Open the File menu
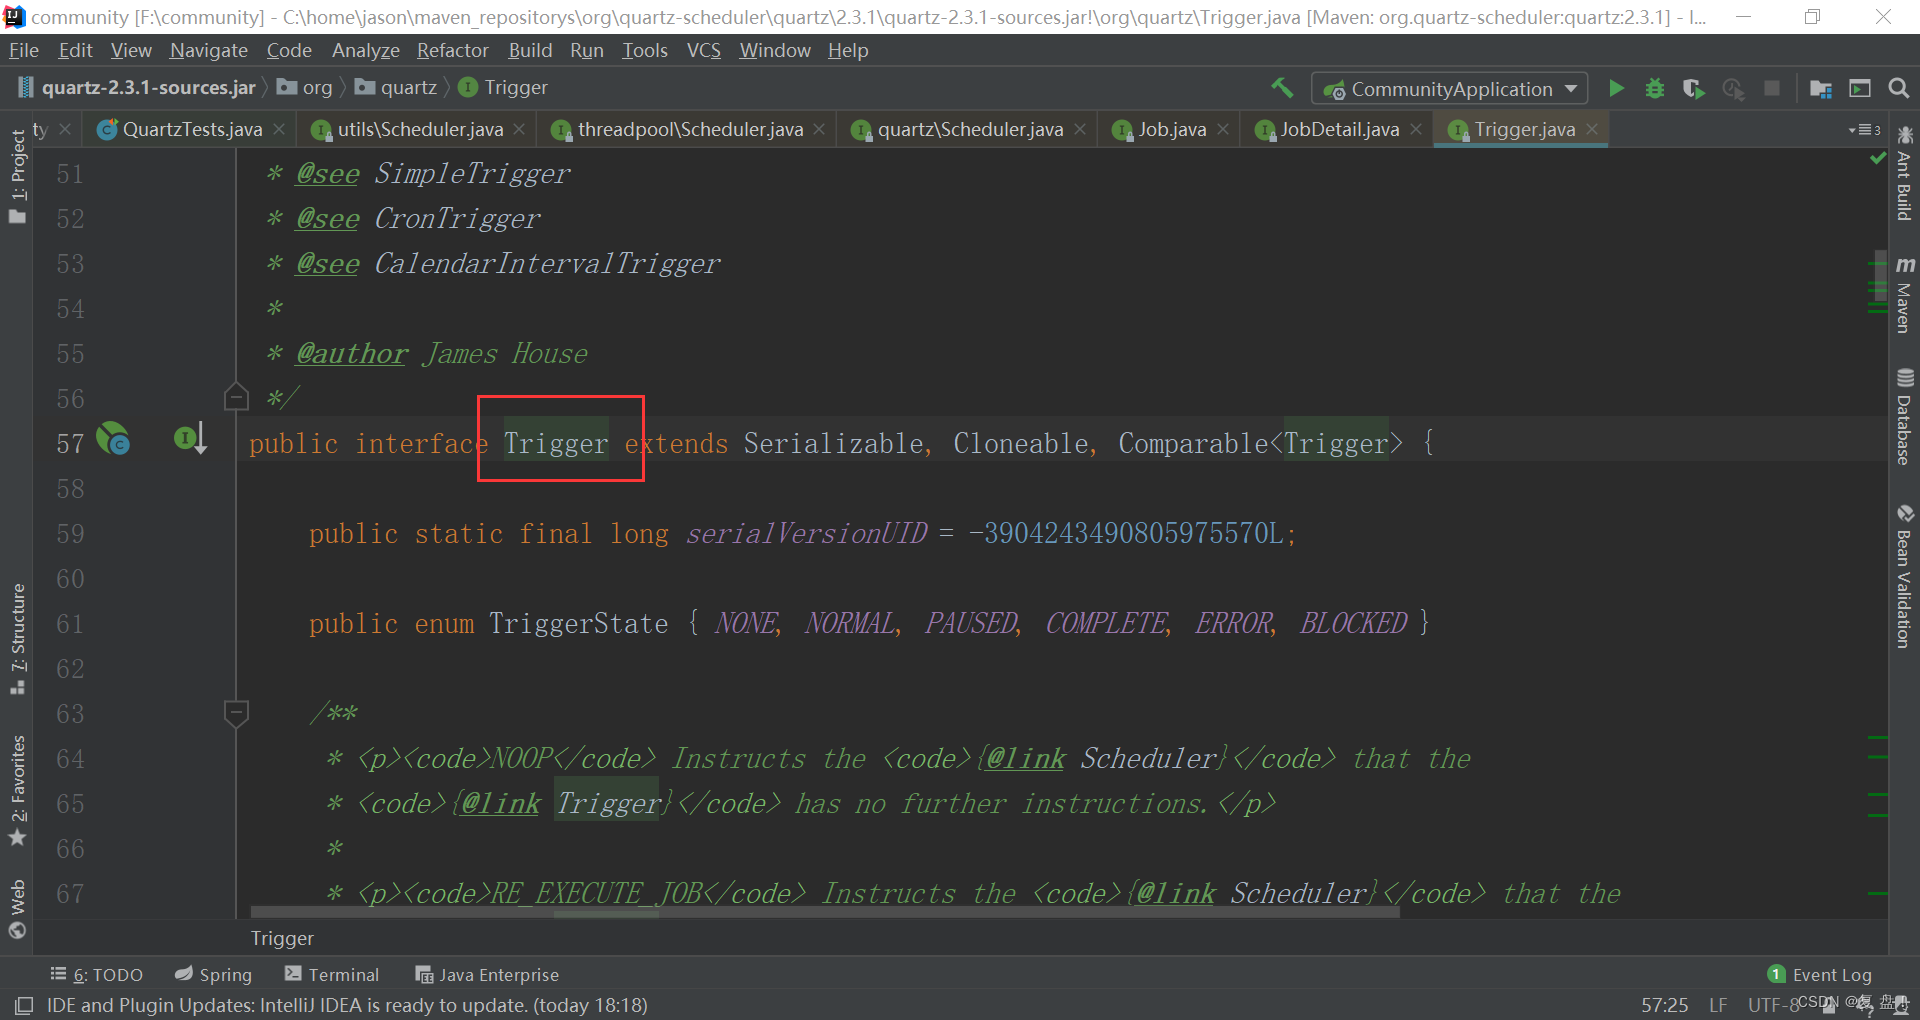 (23, 50)
